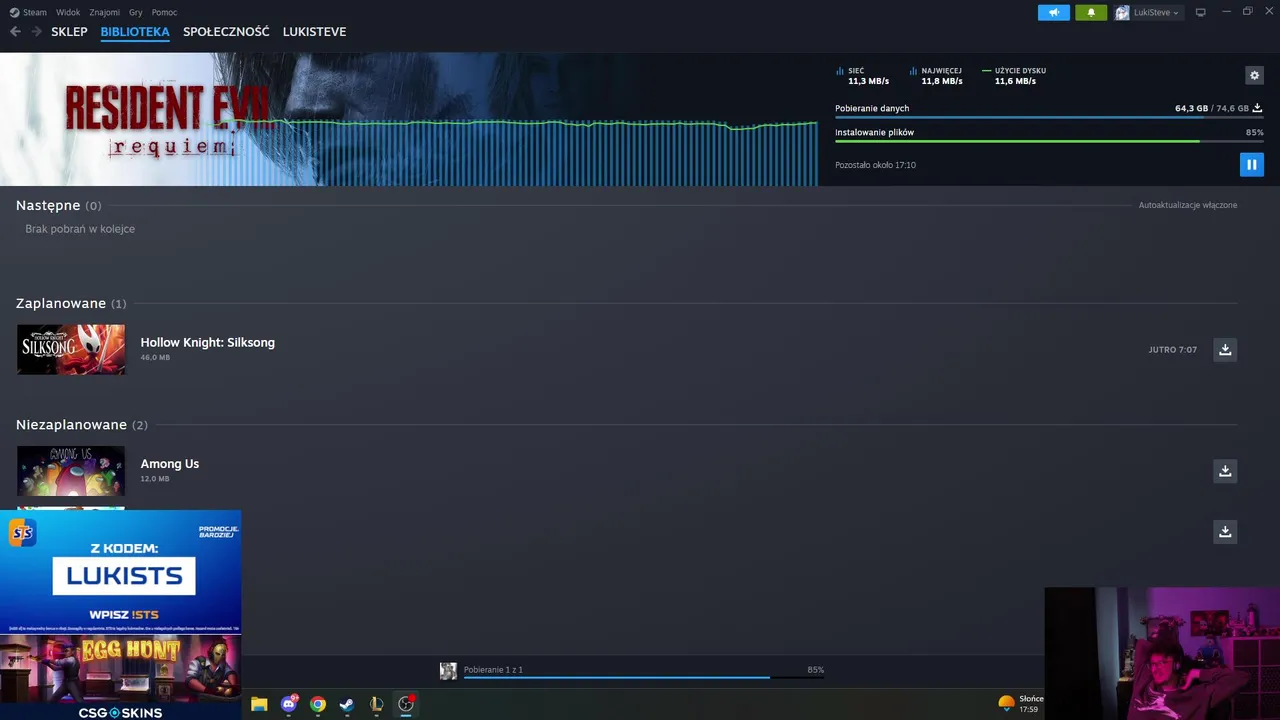The image size is (1280, 720).
Task: Open the LUKISTEVE profile tab
Action: [314, 32]
